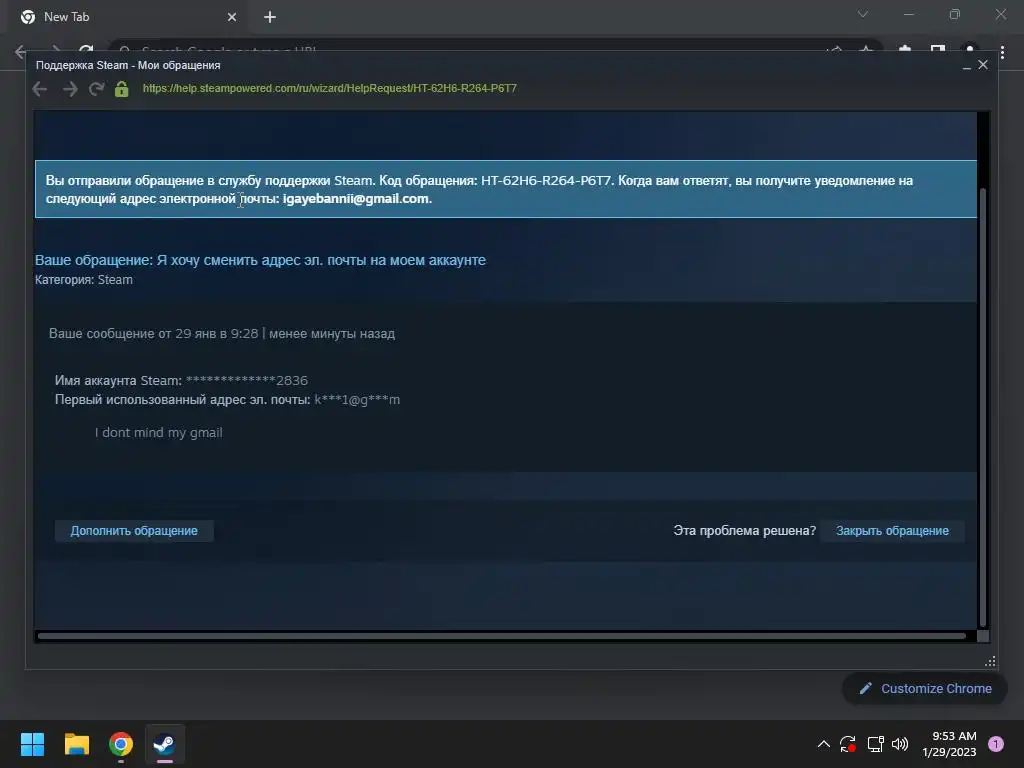Open the Chrome three-dot menu
Viewport: 1024px width, 768px height.
1002,52
